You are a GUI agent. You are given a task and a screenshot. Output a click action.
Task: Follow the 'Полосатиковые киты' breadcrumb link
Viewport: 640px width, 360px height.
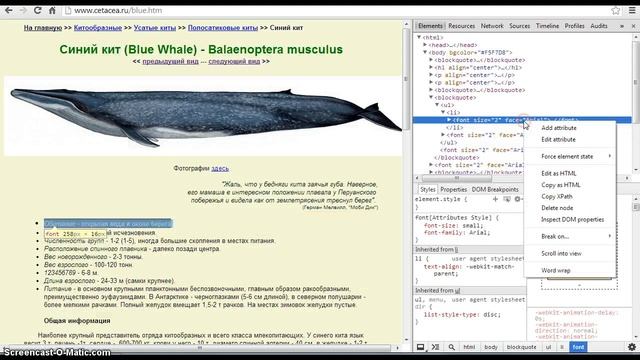click(222, 28)
